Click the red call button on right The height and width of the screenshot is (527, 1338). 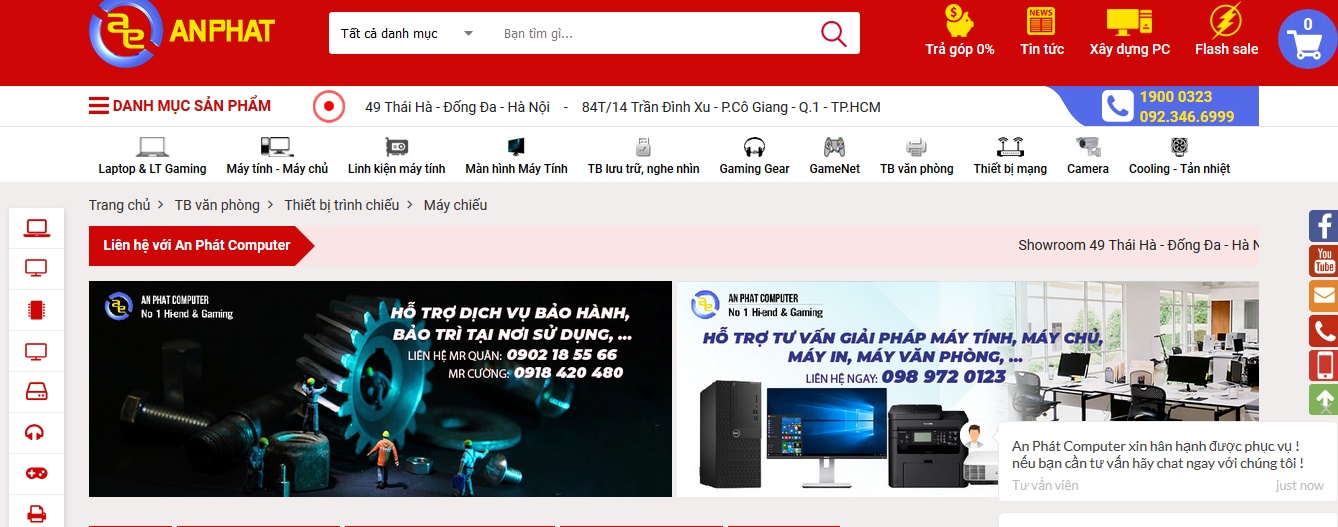pos(1324,331)
